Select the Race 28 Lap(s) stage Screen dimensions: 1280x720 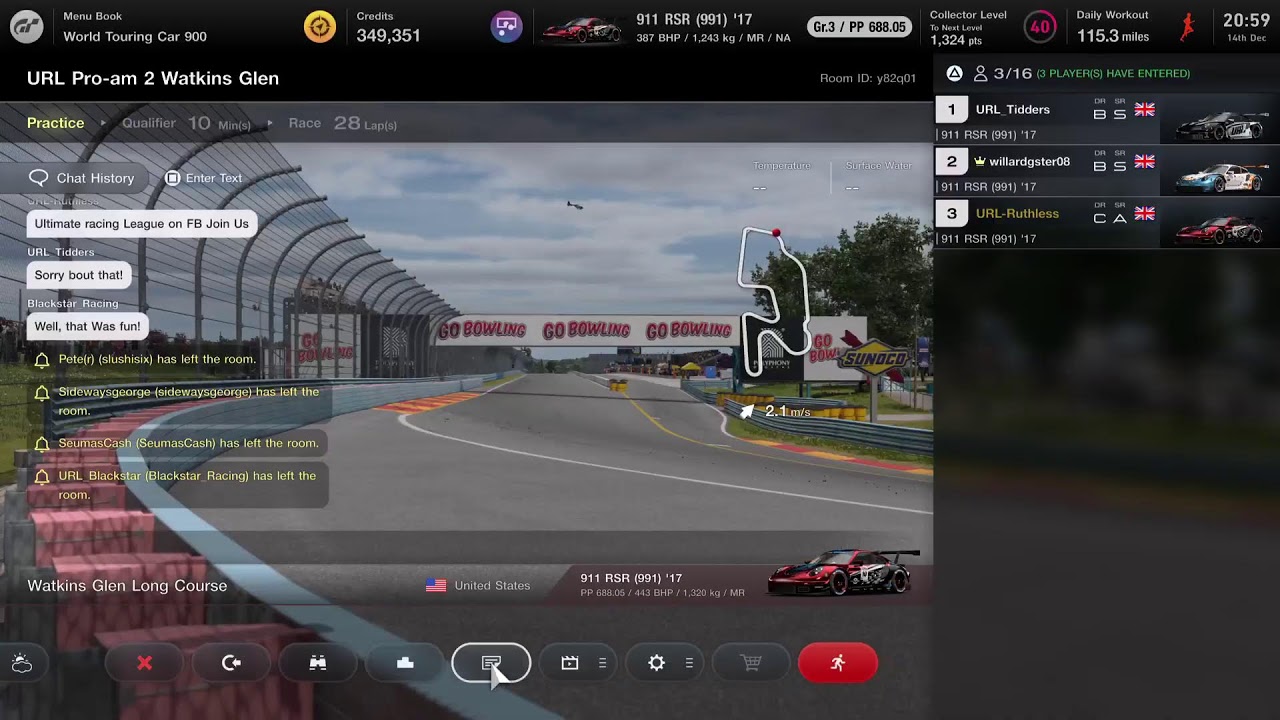tap(343, 123)
